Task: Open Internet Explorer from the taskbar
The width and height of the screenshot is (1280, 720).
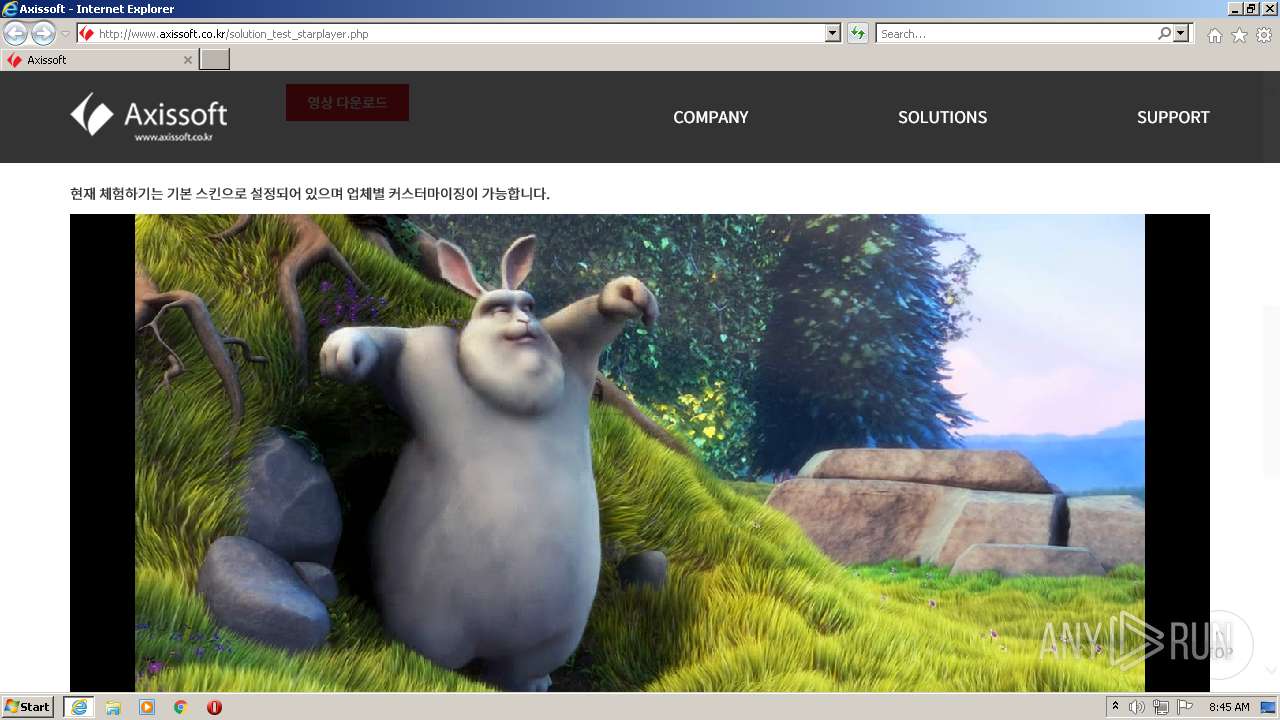Action: pyautogui.click(x=79, y=707)
